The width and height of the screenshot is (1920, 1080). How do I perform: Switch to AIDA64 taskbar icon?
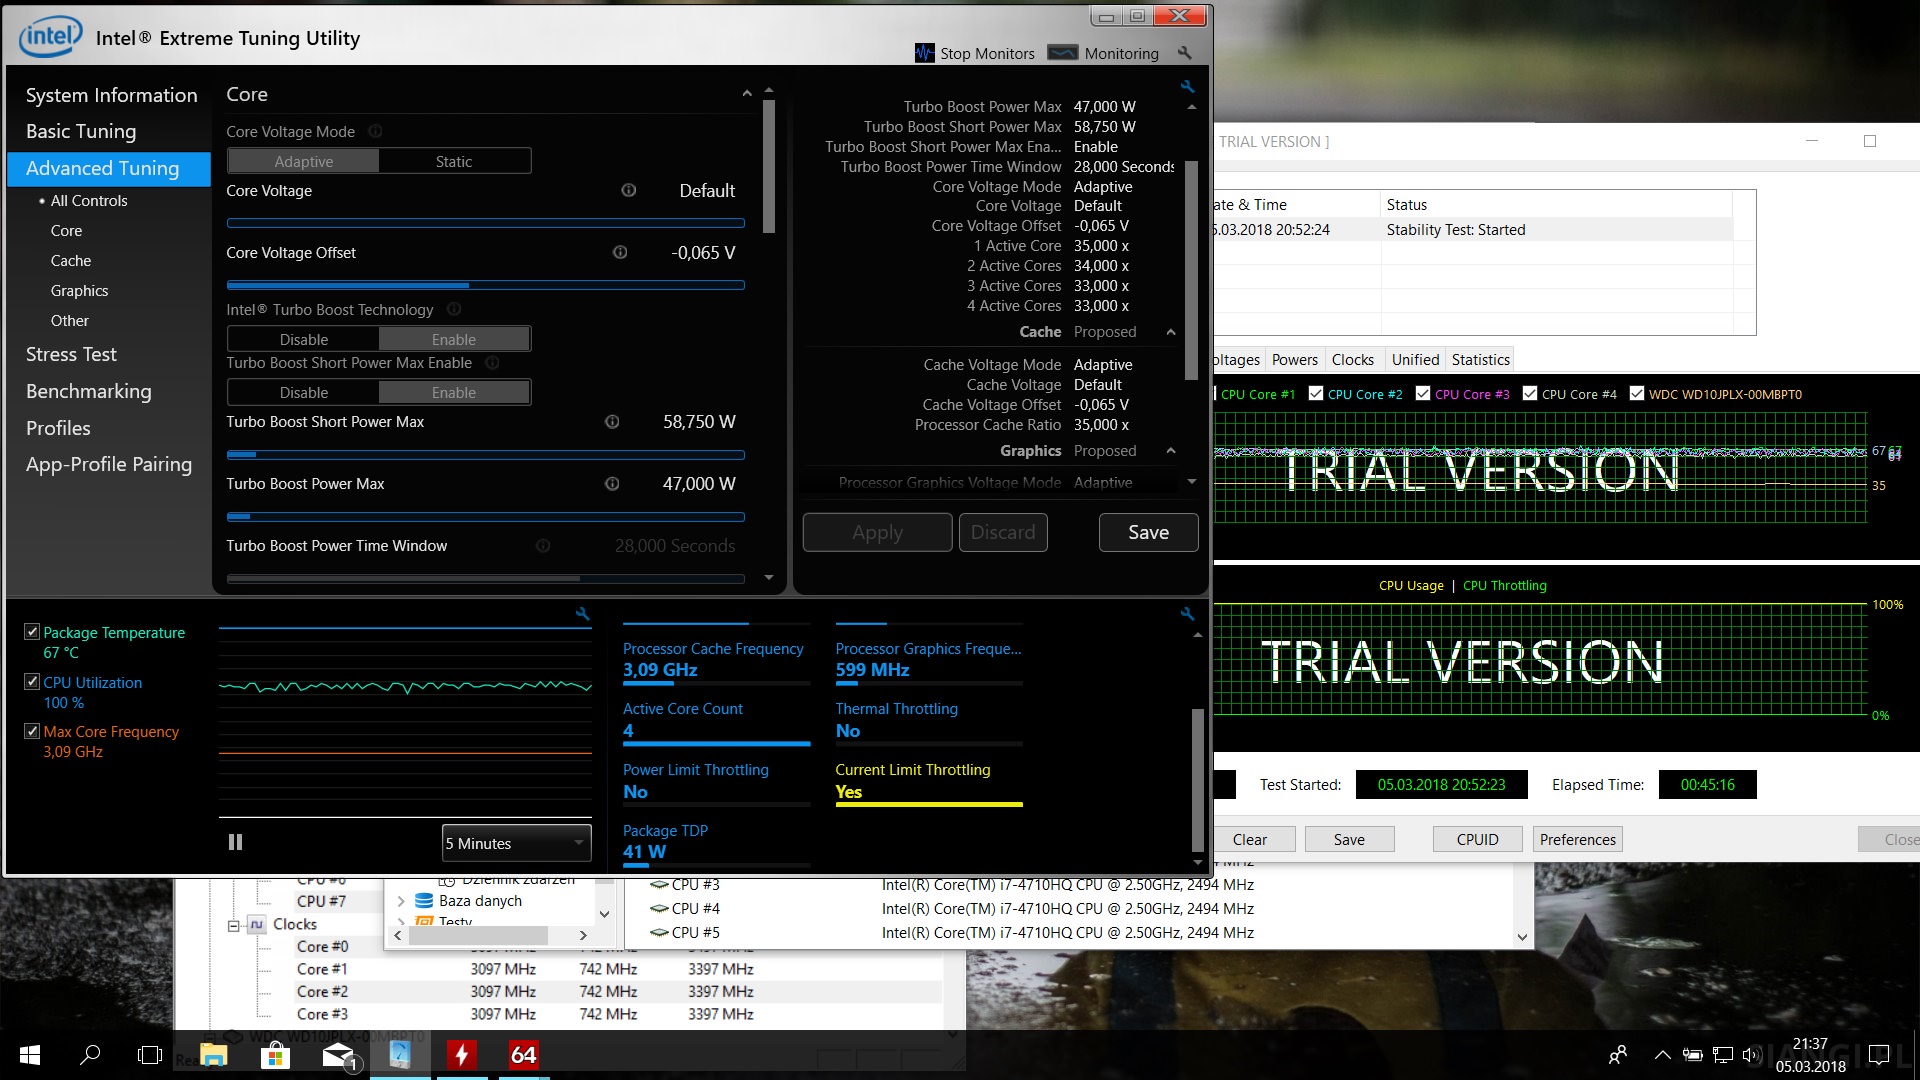[x=523, y=1055]
